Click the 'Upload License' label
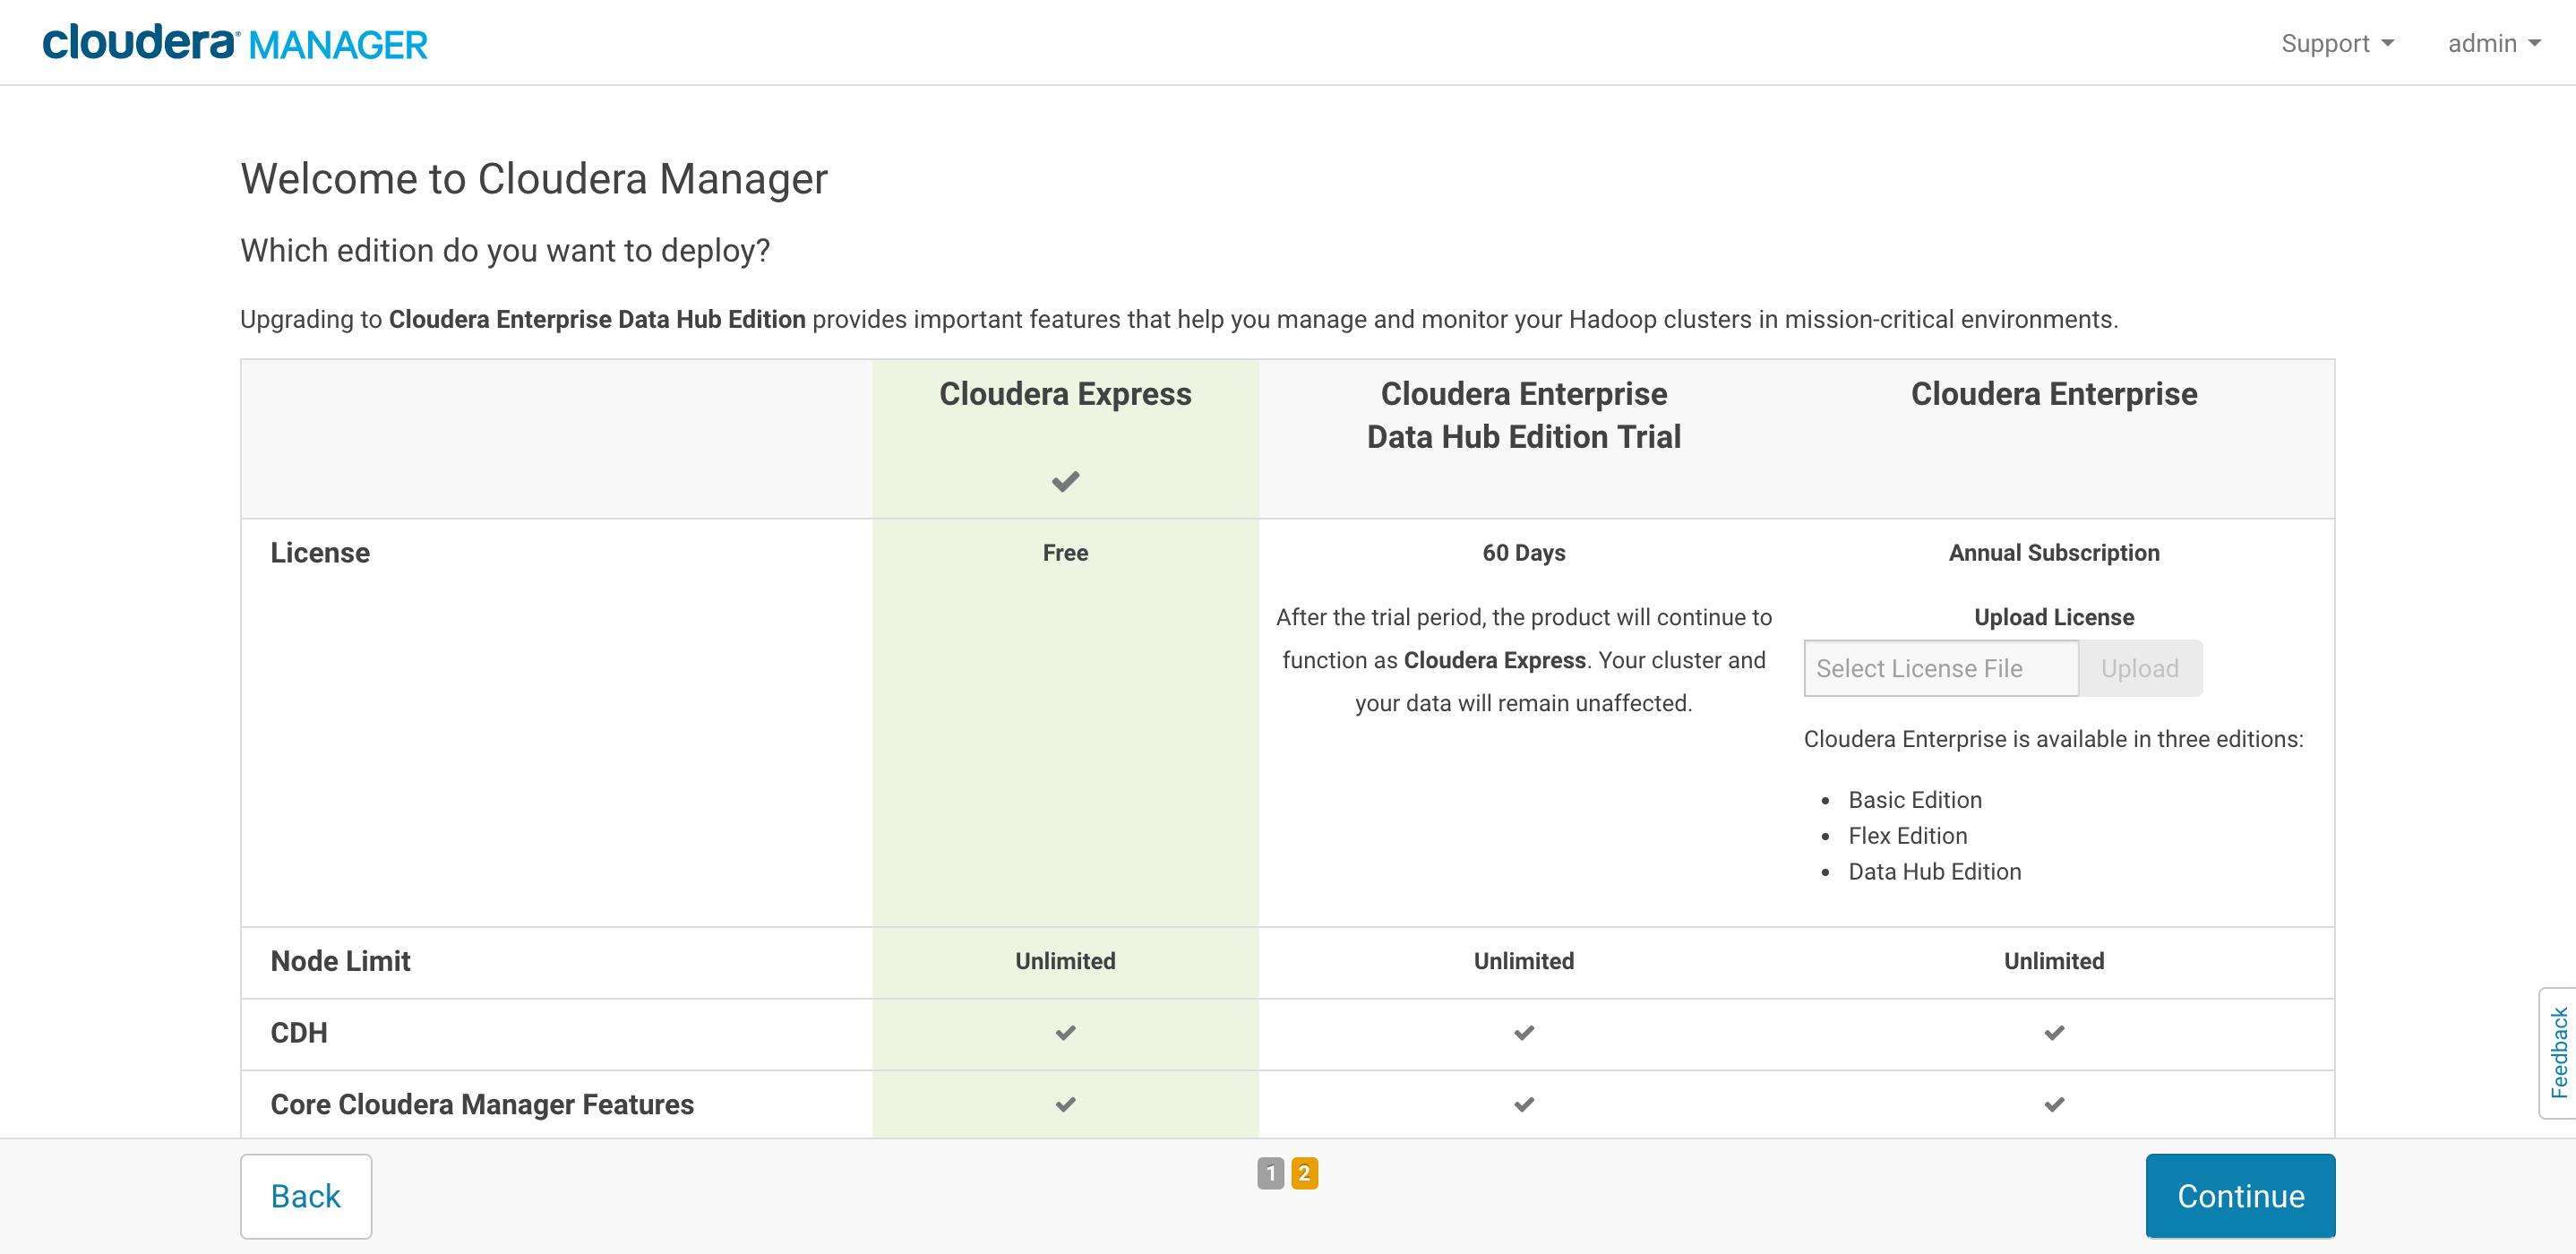The image size is (2576, 1254). click(x=2054, y=617)
